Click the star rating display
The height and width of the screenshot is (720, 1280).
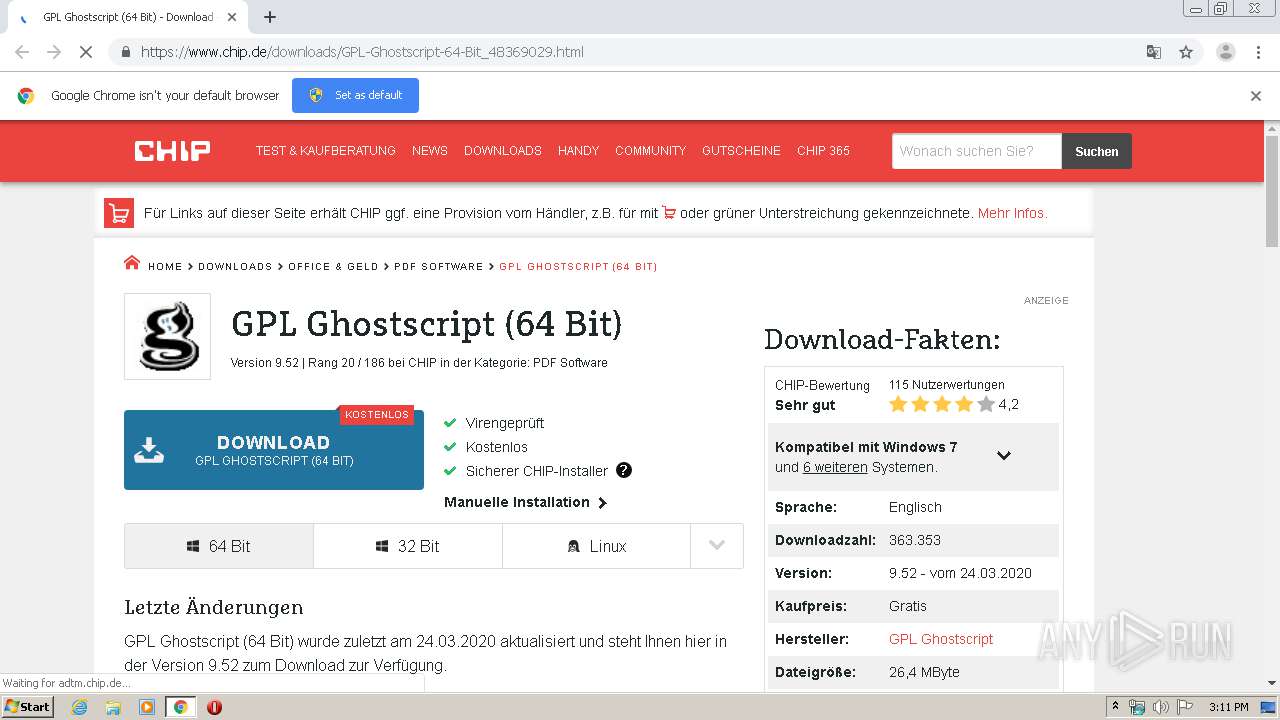click(x=942, y=405)
